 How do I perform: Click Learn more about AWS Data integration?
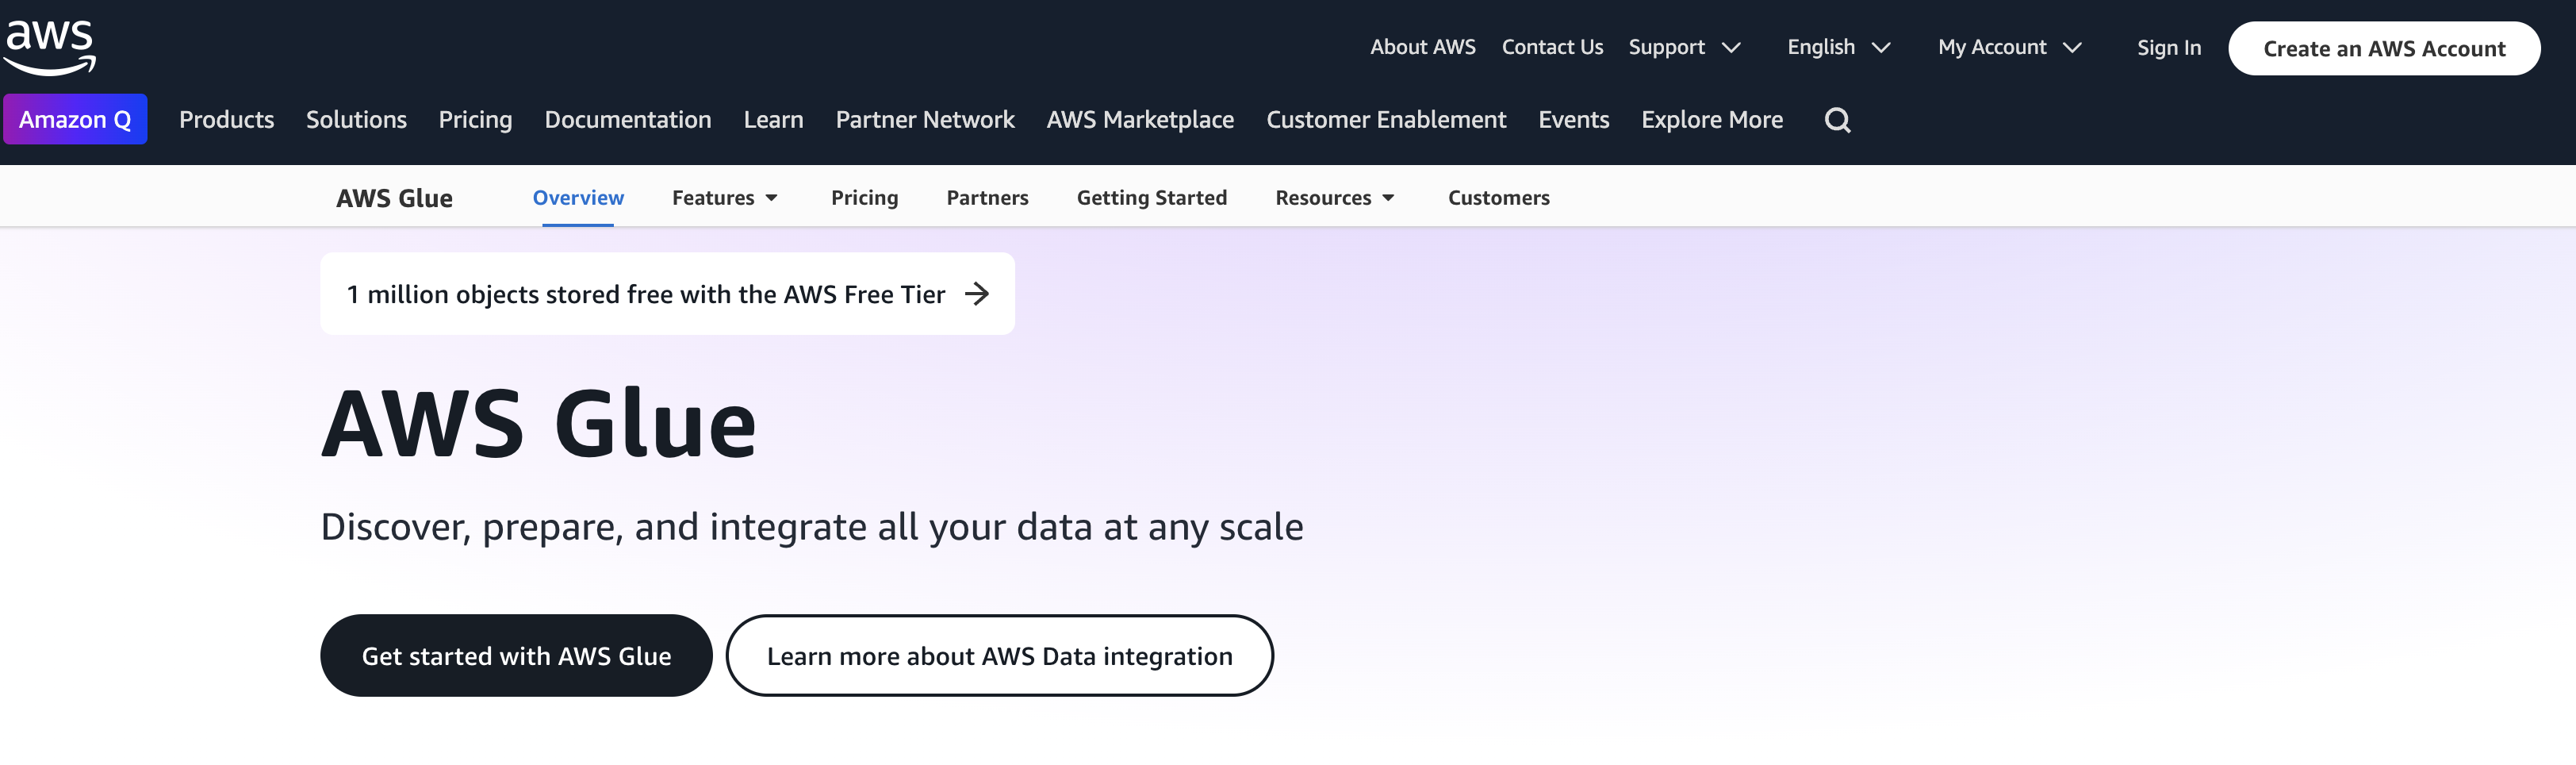(999, 656)
